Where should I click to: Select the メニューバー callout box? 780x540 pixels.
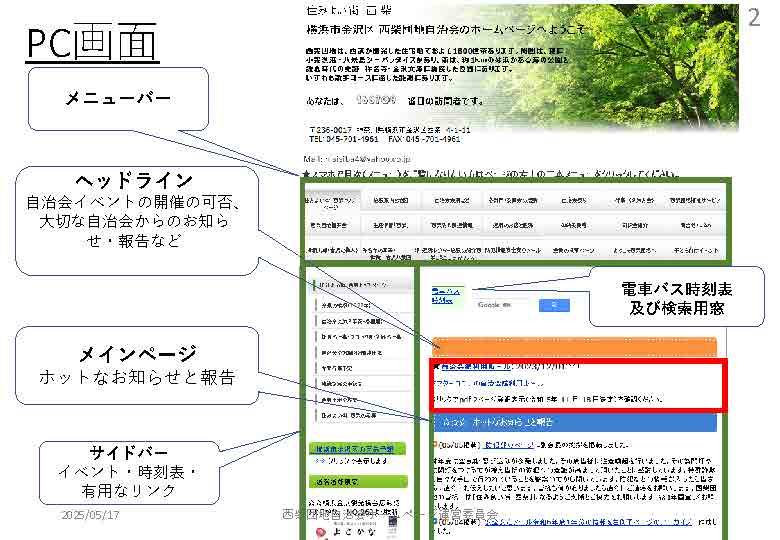tap(117, 98)
